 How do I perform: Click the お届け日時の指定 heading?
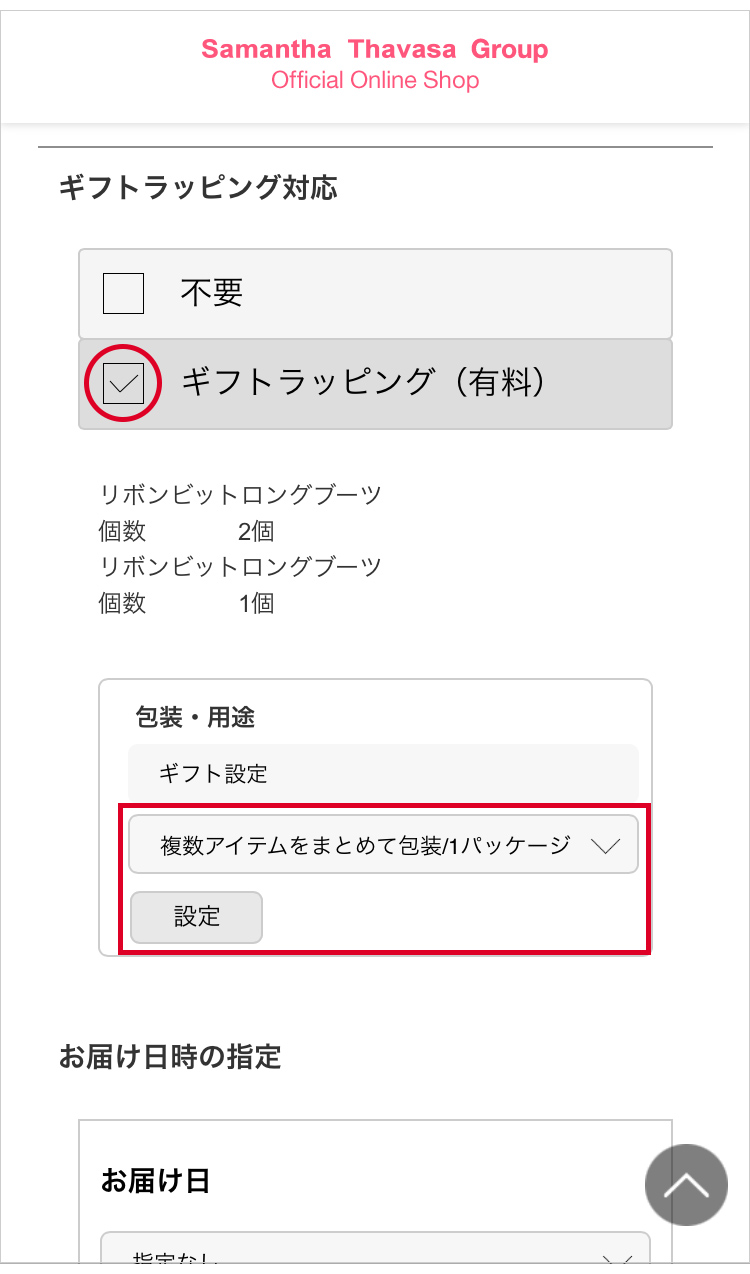170,1056
